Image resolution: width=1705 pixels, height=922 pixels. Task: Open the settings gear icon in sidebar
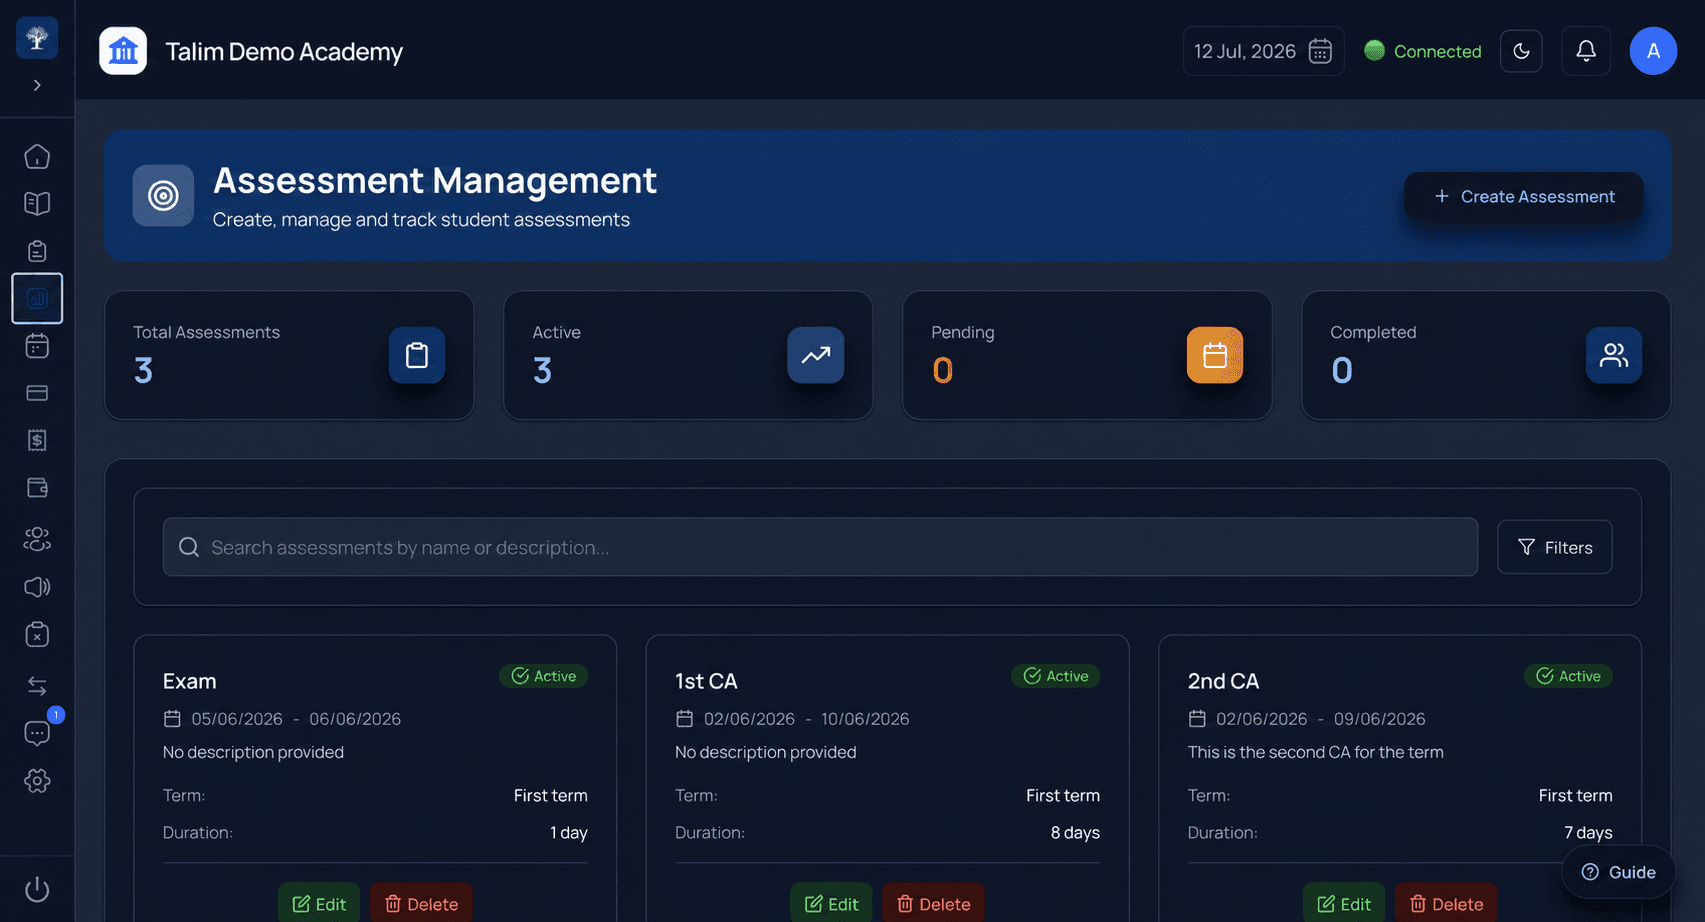point(37,781)
